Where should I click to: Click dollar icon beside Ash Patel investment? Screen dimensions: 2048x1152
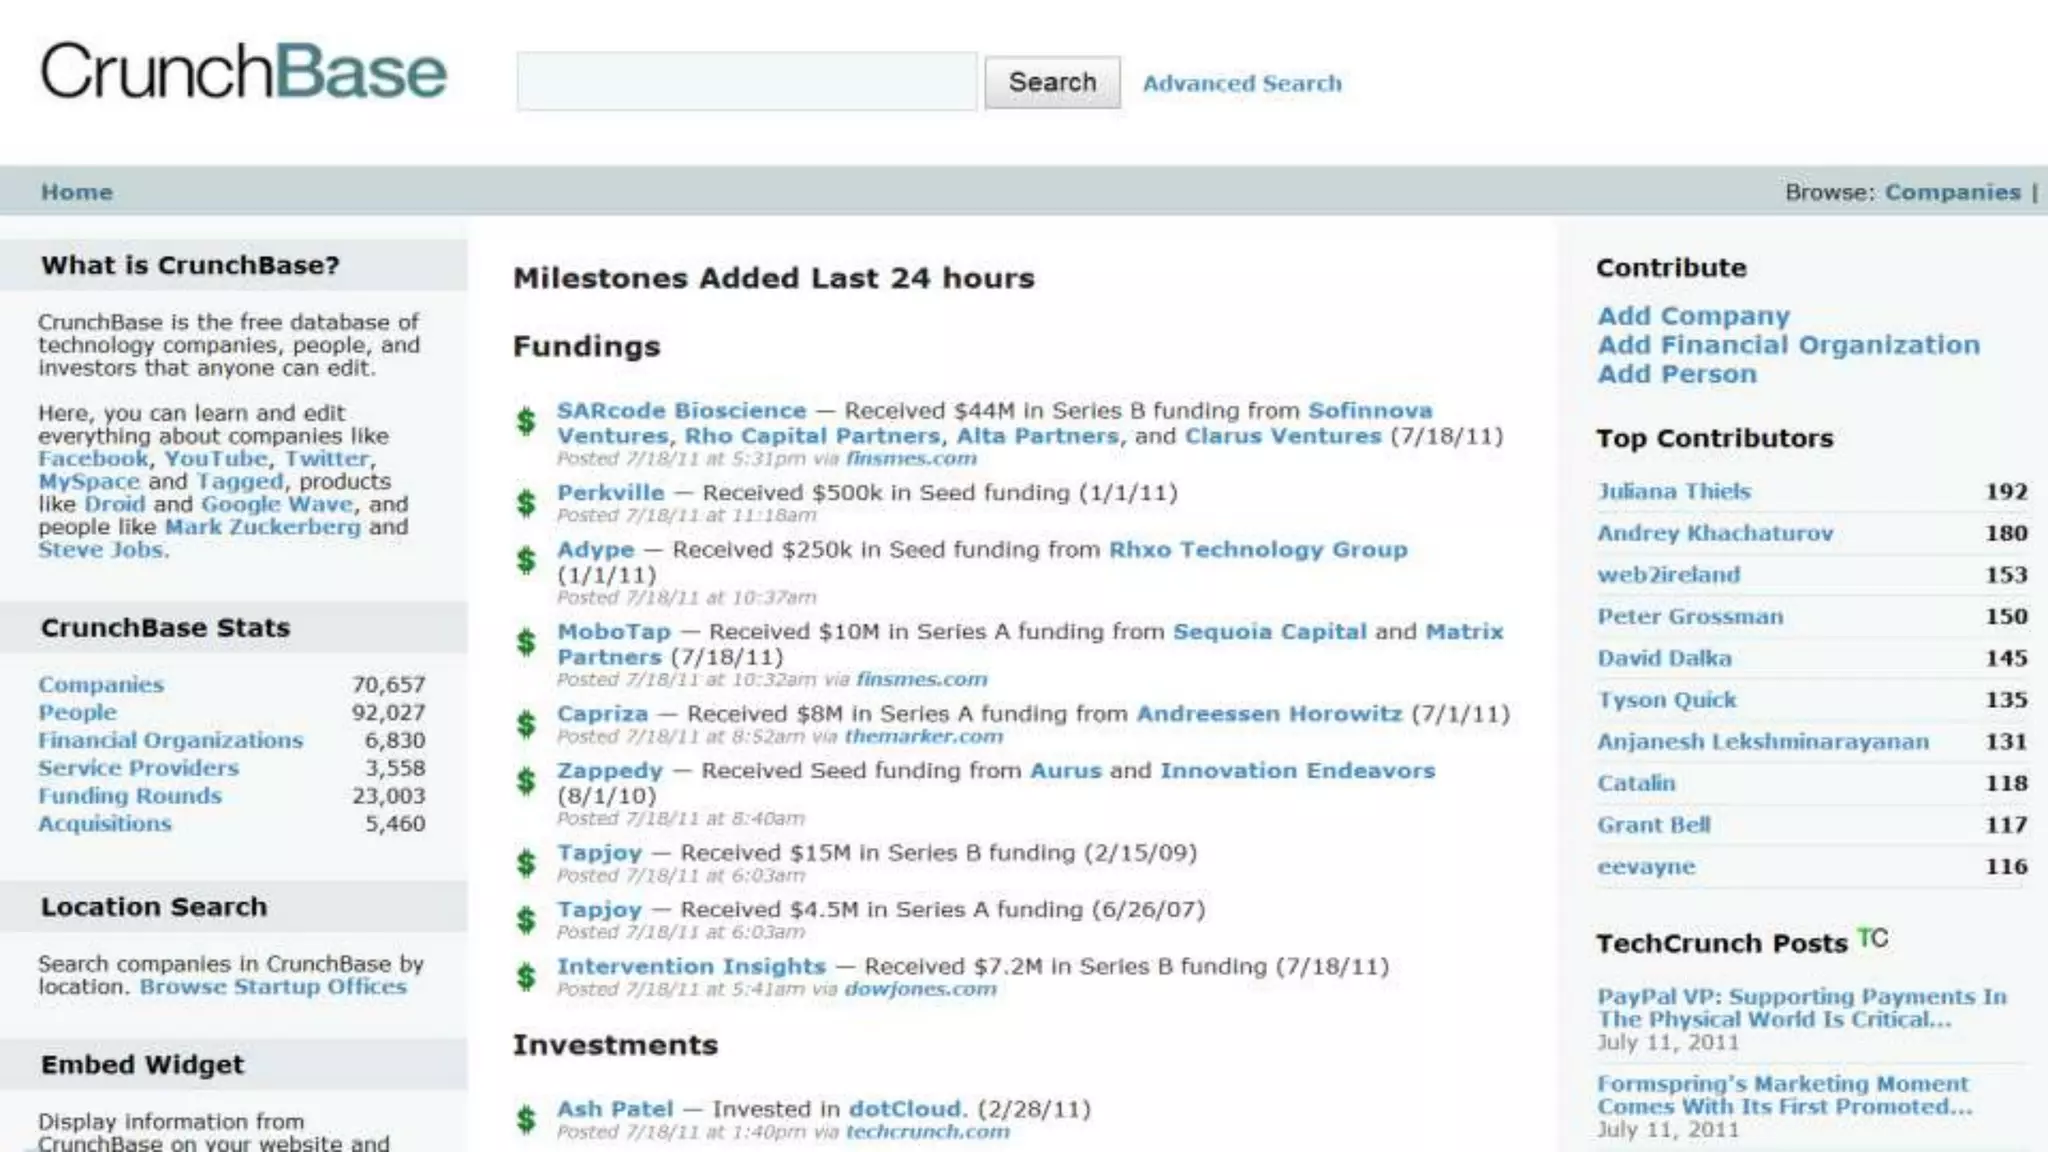click(x=526, y=1120)
